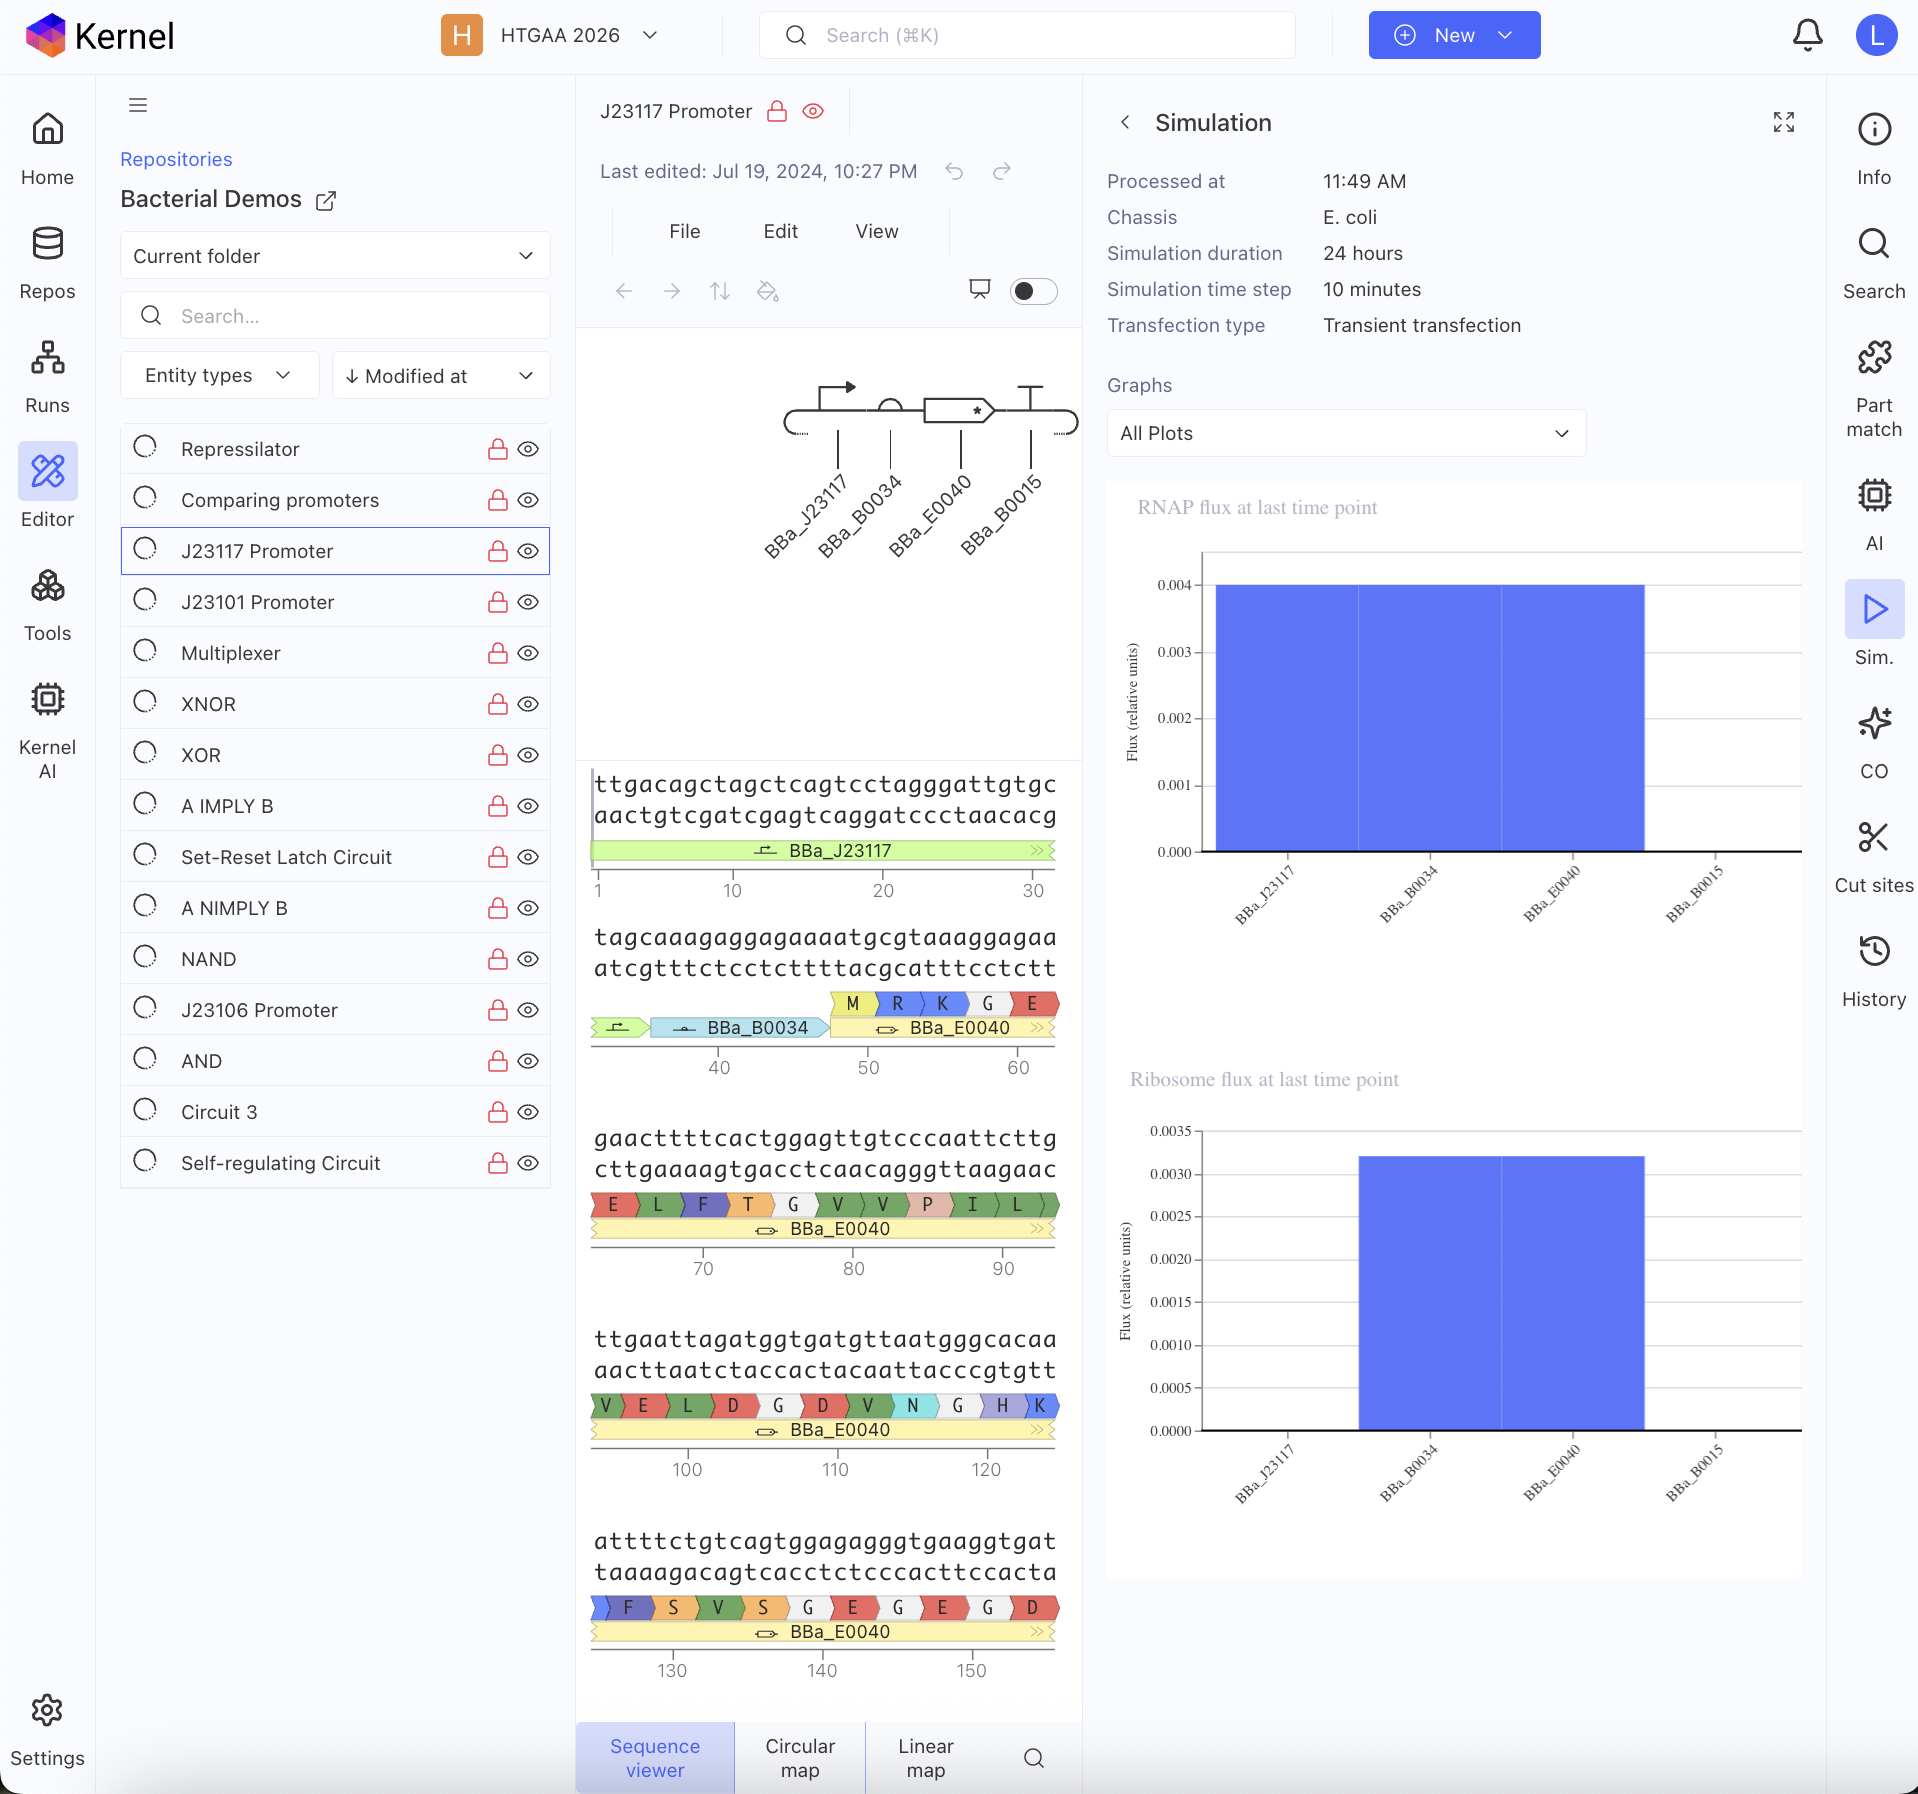Open the Cut sites tool

pos(1873,856)
